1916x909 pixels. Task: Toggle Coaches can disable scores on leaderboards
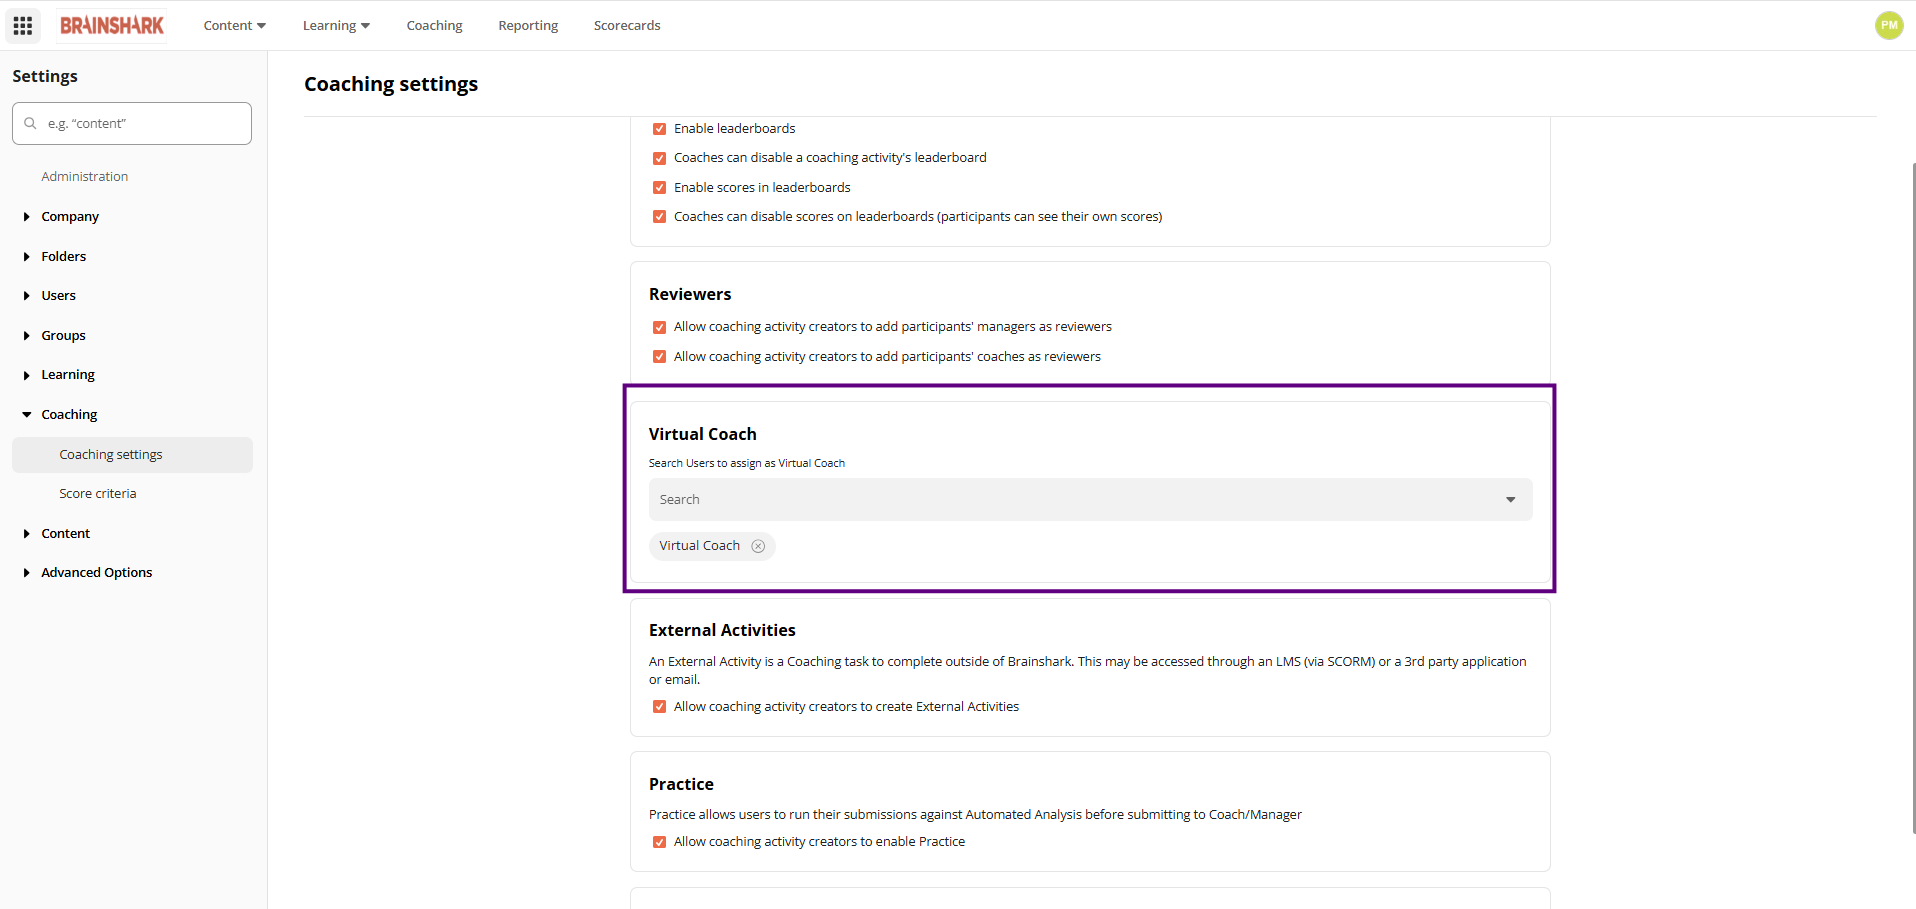click(x=659, y=217)
